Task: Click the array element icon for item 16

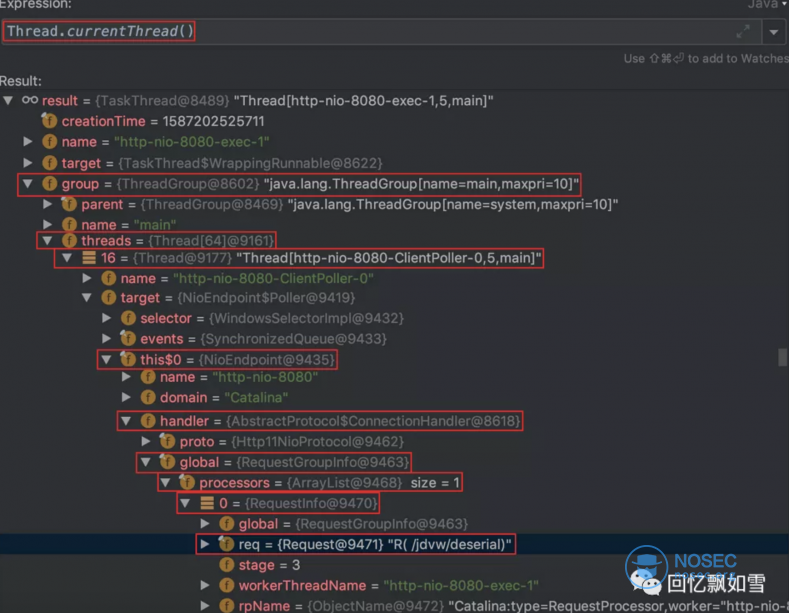Action: (89, 258)
